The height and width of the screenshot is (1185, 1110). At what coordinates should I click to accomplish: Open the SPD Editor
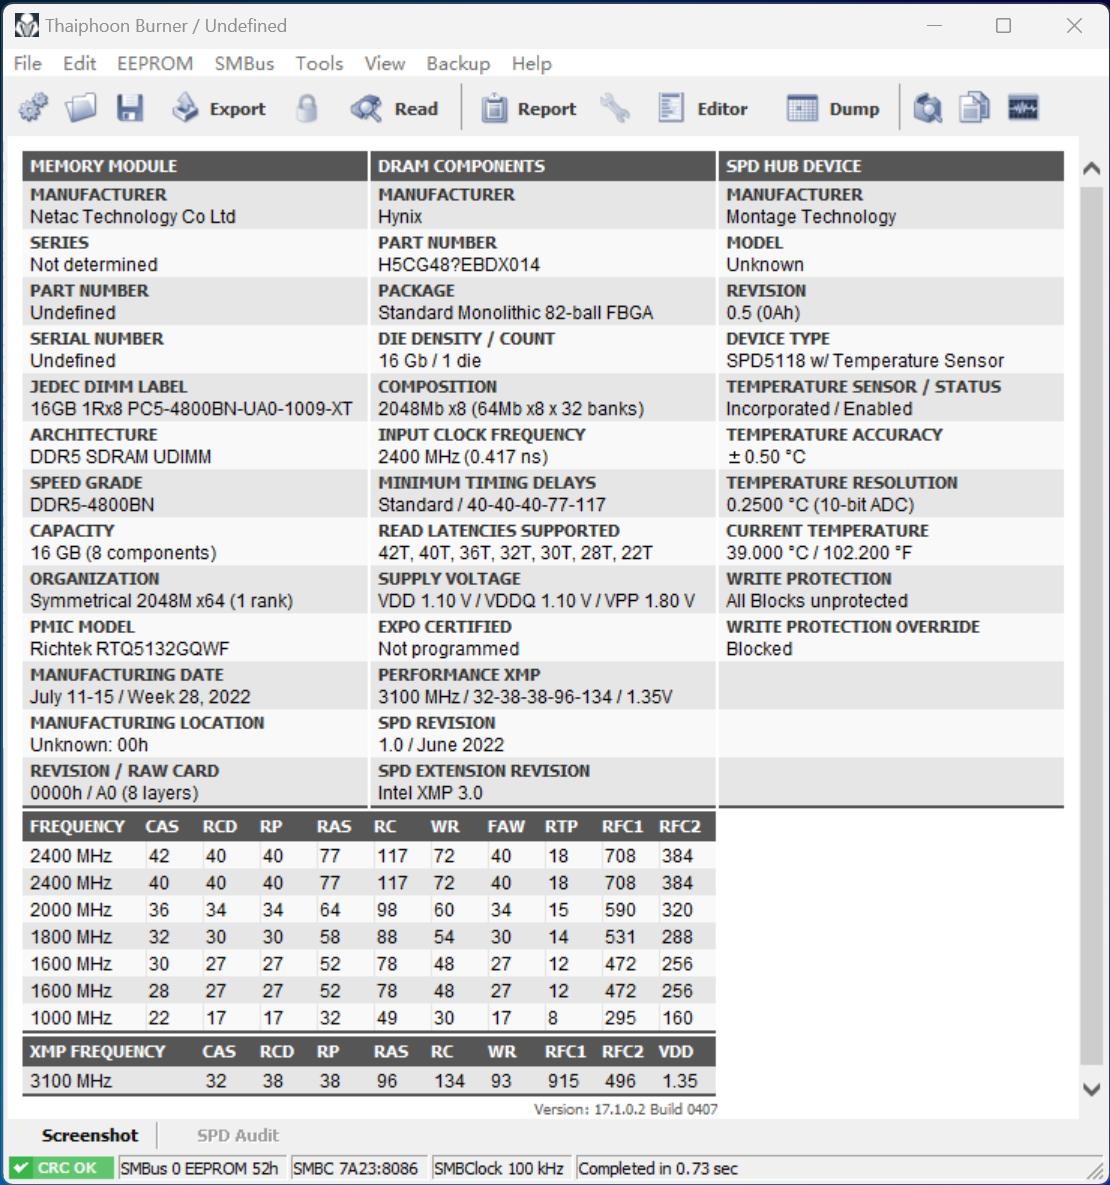pos(703,108)
